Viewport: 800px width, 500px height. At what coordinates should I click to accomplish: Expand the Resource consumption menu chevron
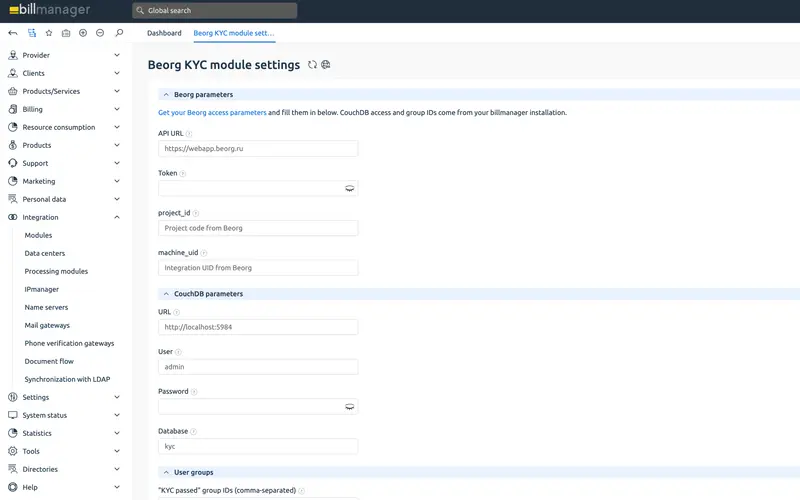(x=117, y=127)
